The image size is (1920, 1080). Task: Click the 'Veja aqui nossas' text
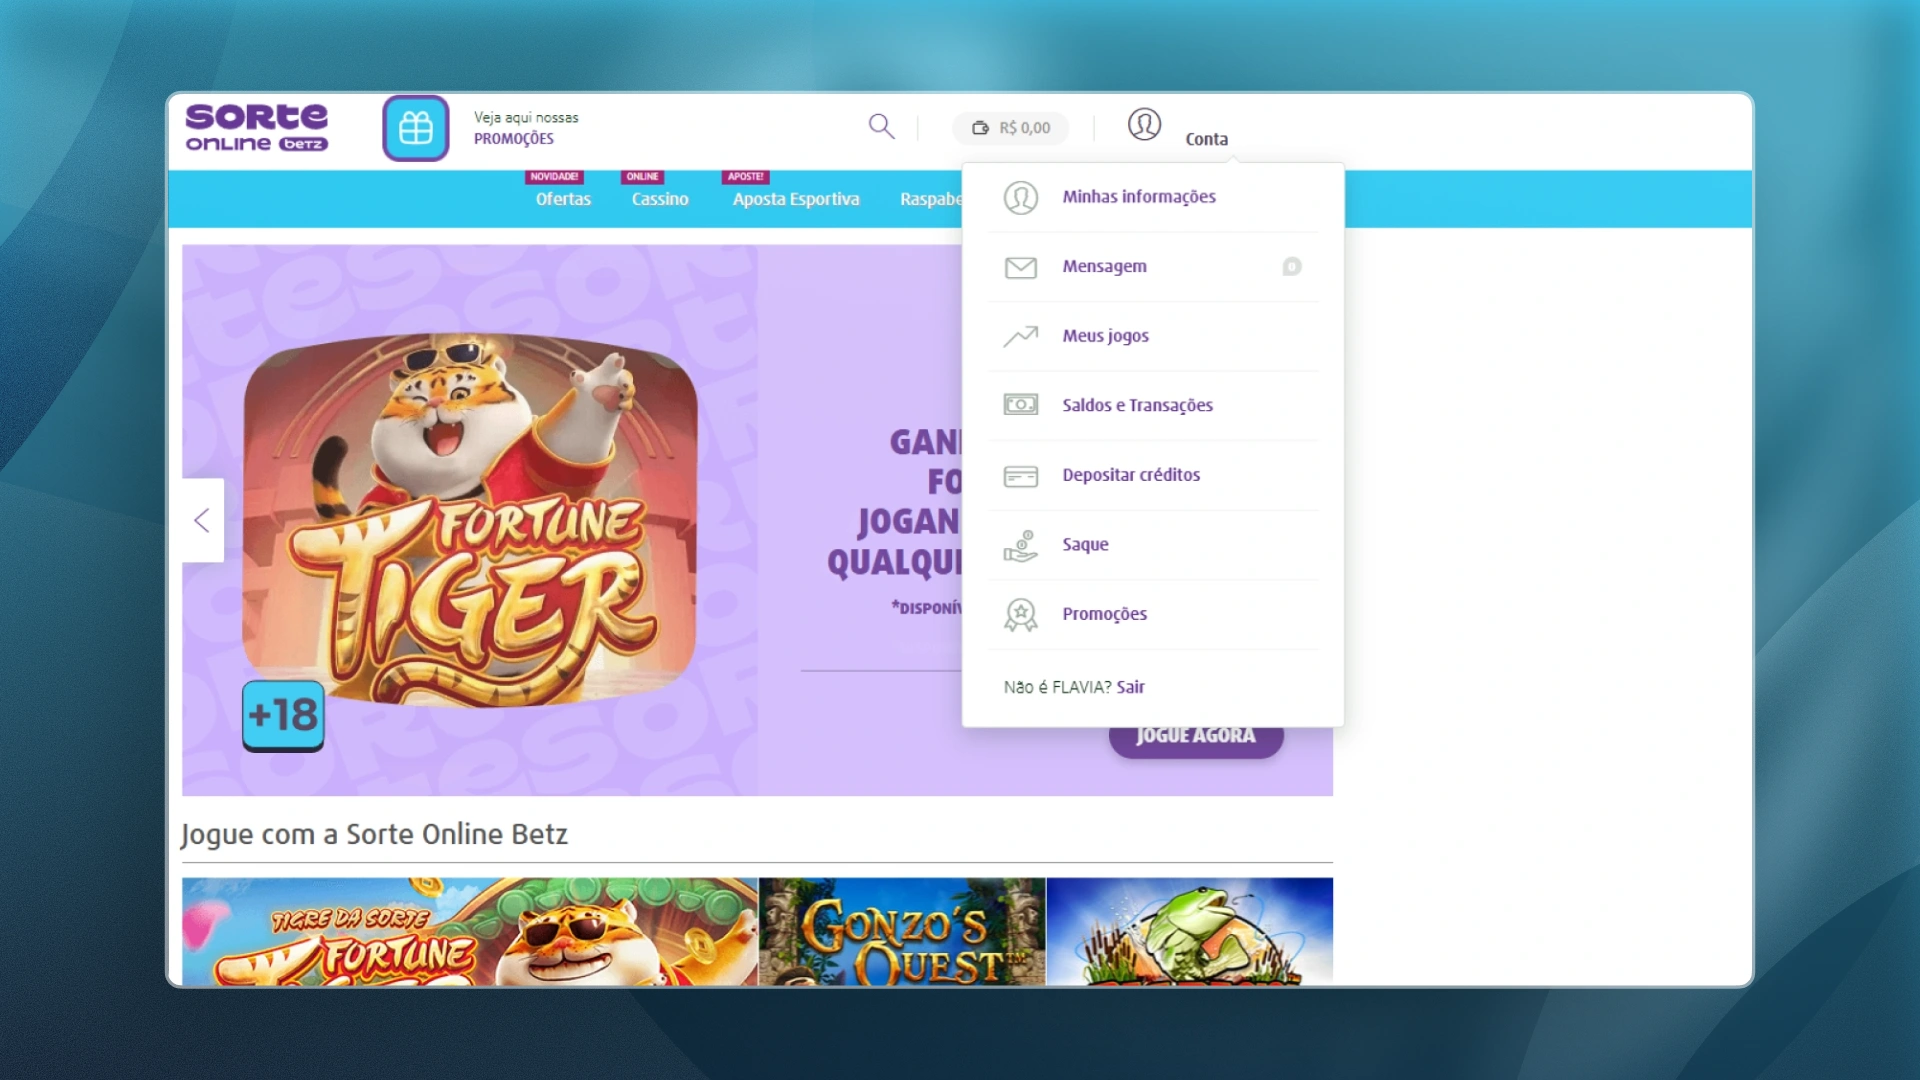click(526, 118)
